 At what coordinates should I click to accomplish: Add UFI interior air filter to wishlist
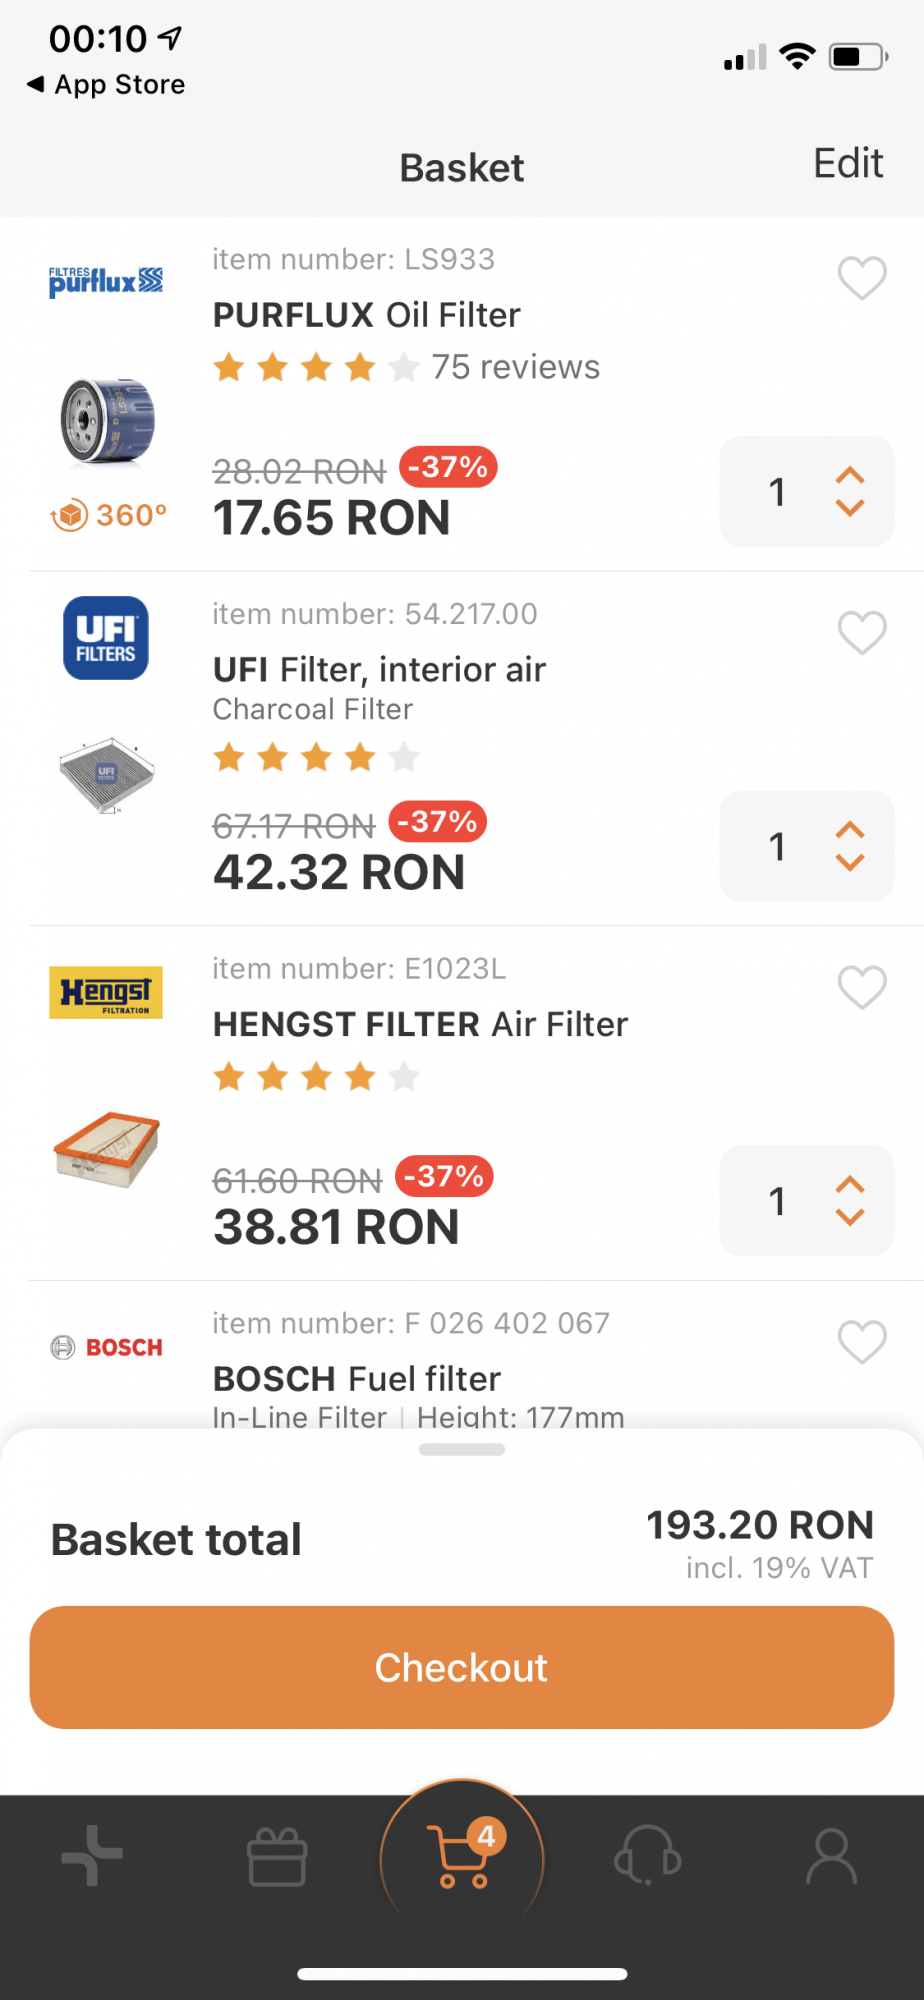point(861,632)
